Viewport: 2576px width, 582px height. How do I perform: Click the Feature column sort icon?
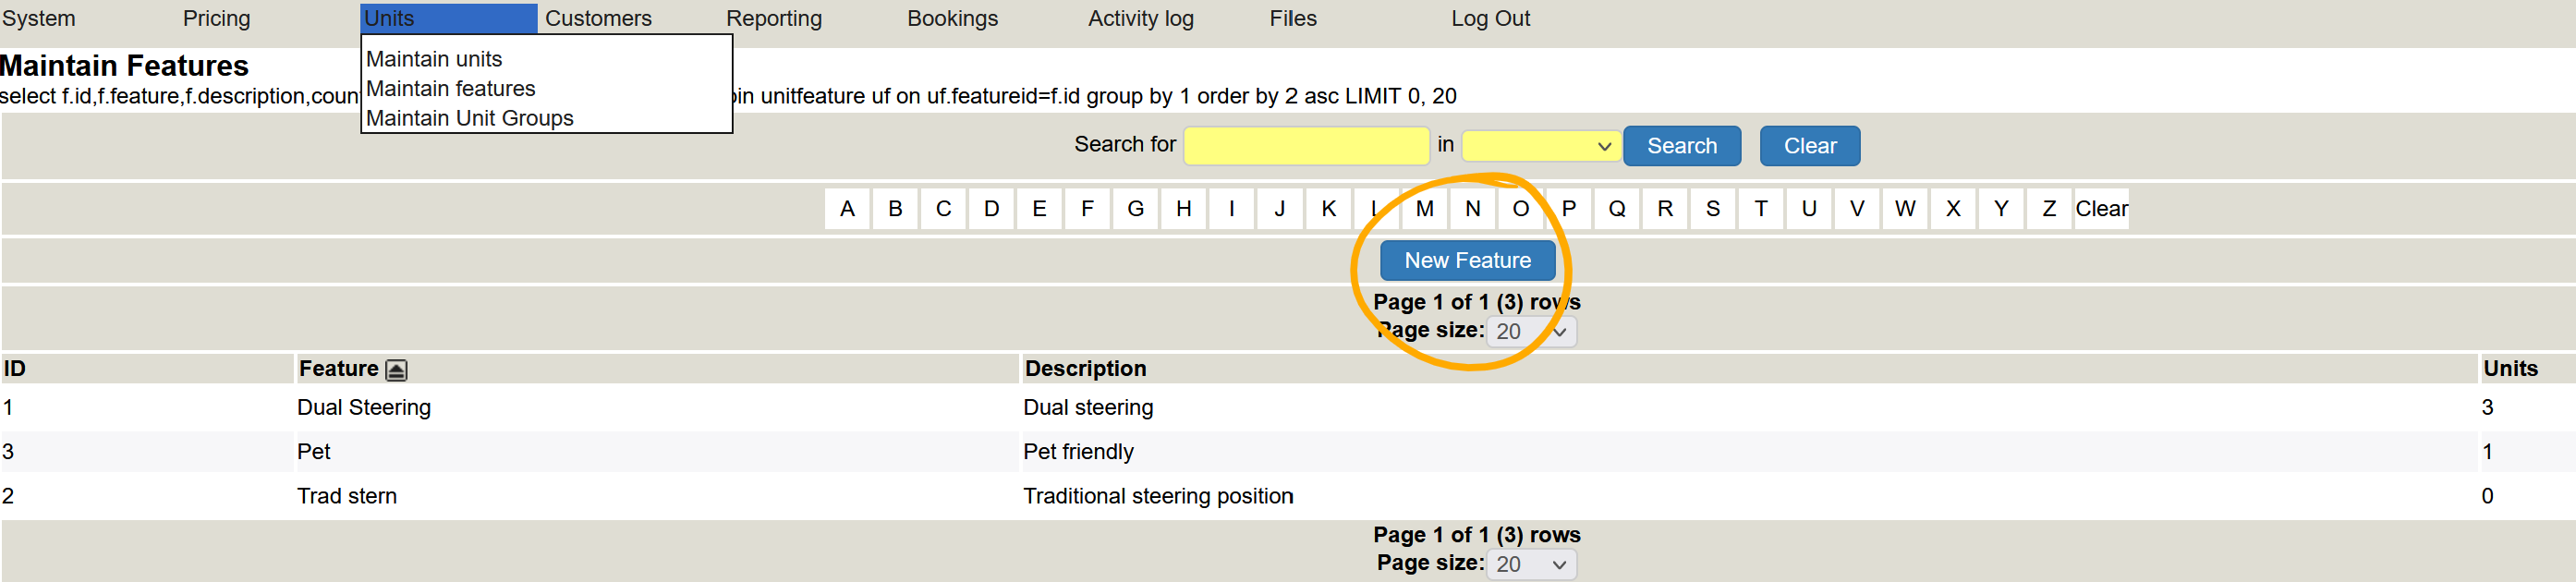[396, 370]
